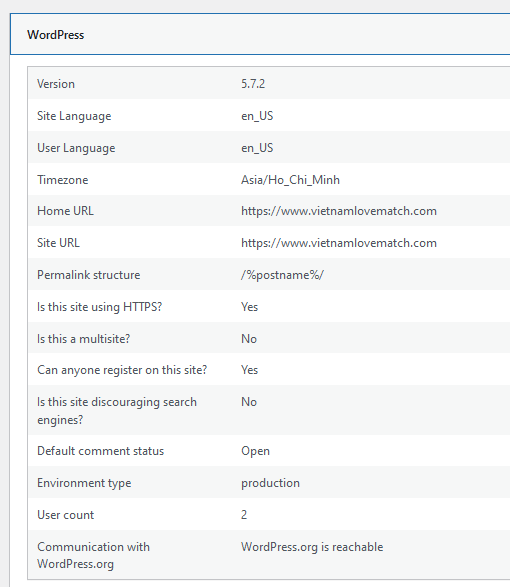The image size is (510, 587).
Task: Click the Can anyone register on this site? label
Action: point(122,370)
